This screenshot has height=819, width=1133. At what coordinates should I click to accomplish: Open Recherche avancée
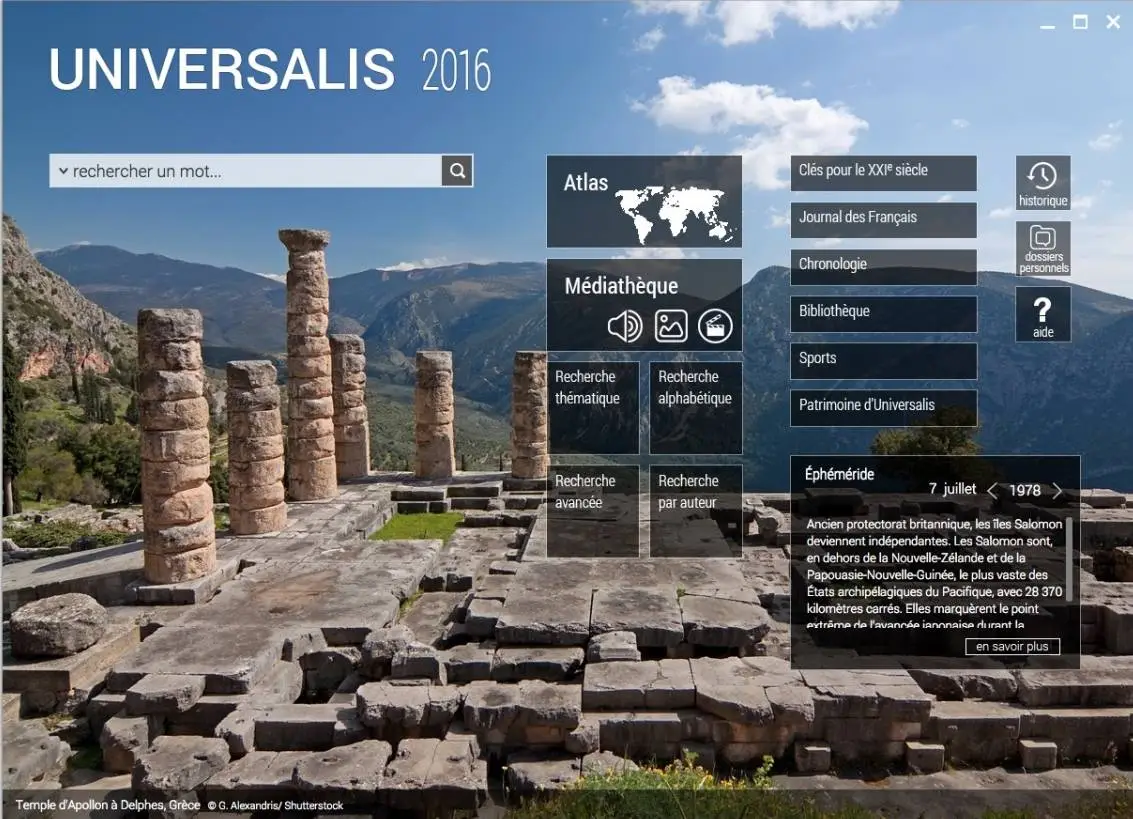(593, 511)
